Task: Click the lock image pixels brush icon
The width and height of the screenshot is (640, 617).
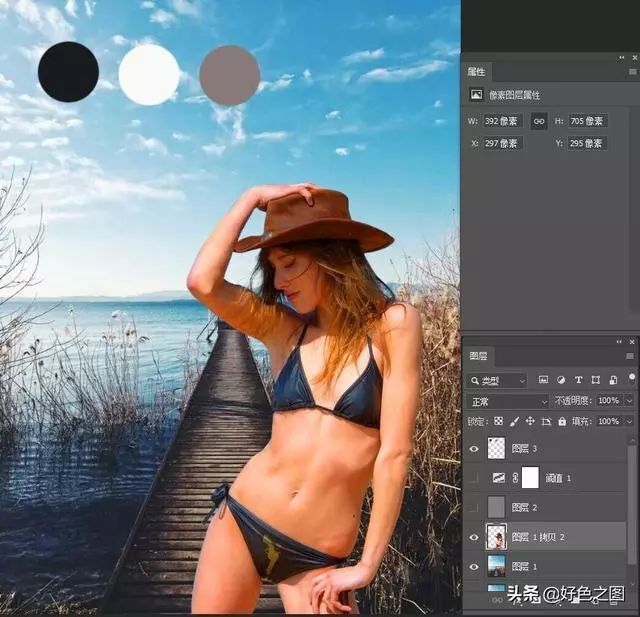Action: click(514, 422)
